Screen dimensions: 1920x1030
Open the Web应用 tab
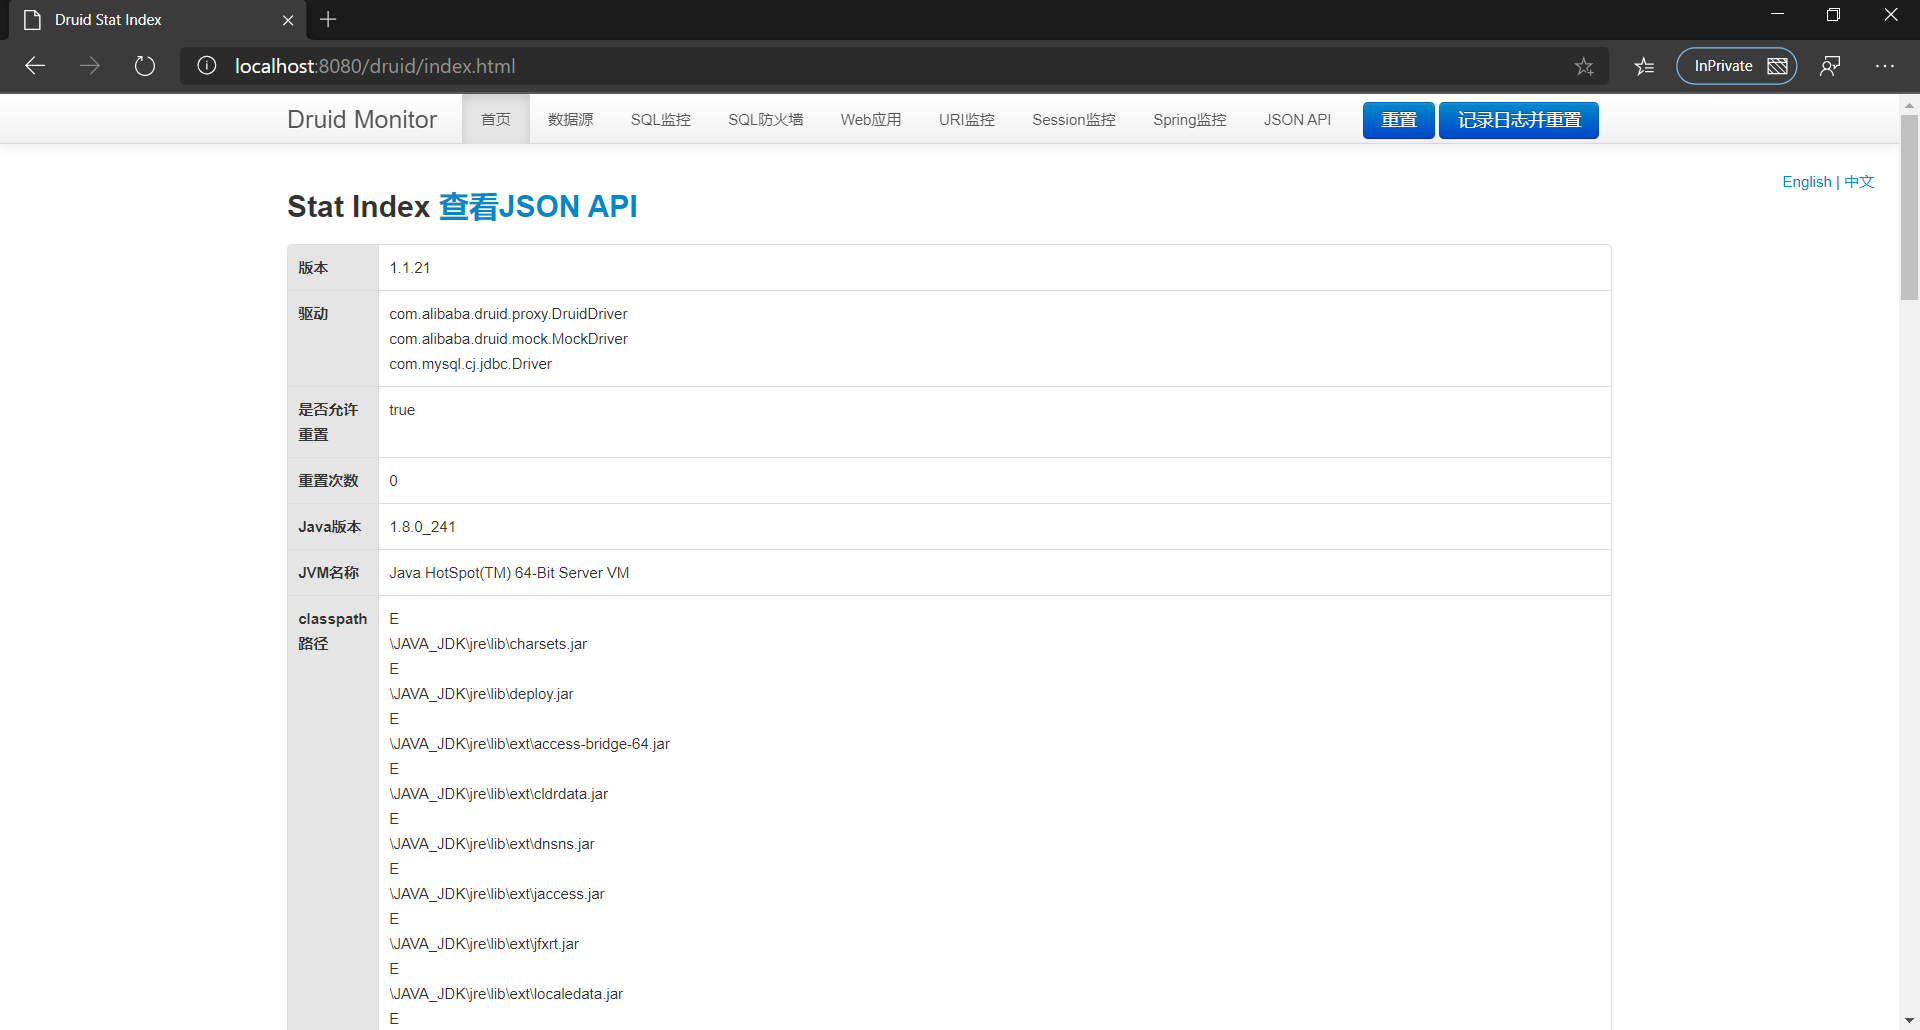[x=871, y=119]
